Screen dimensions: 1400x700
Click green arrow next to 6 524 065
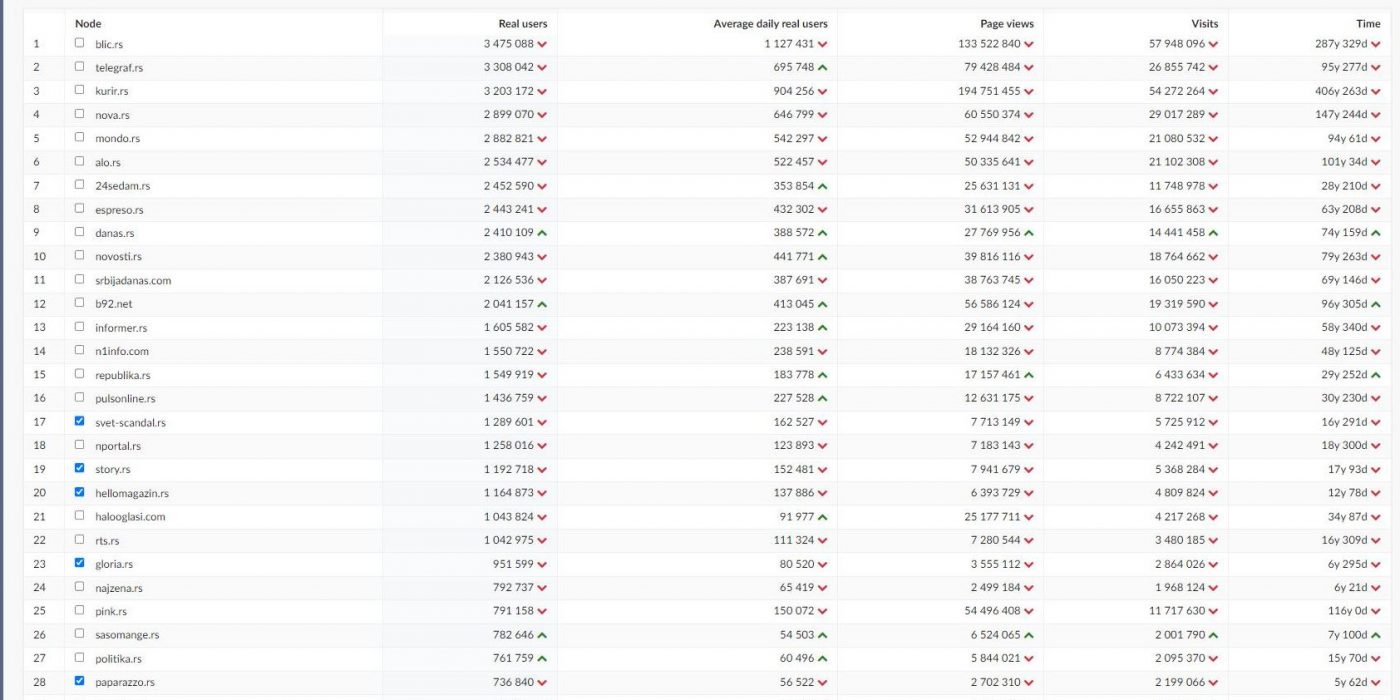pyautogui.click(x=1028, y=635)
